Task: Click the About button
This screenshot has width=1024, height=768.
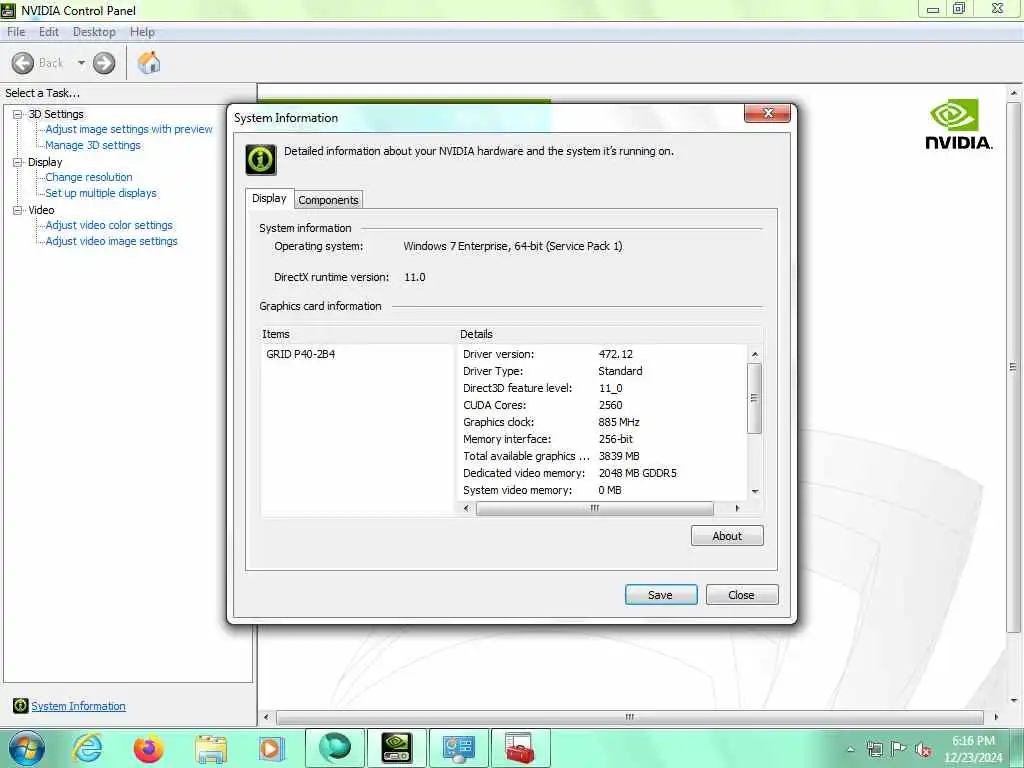Action: (x=727, y=536)
